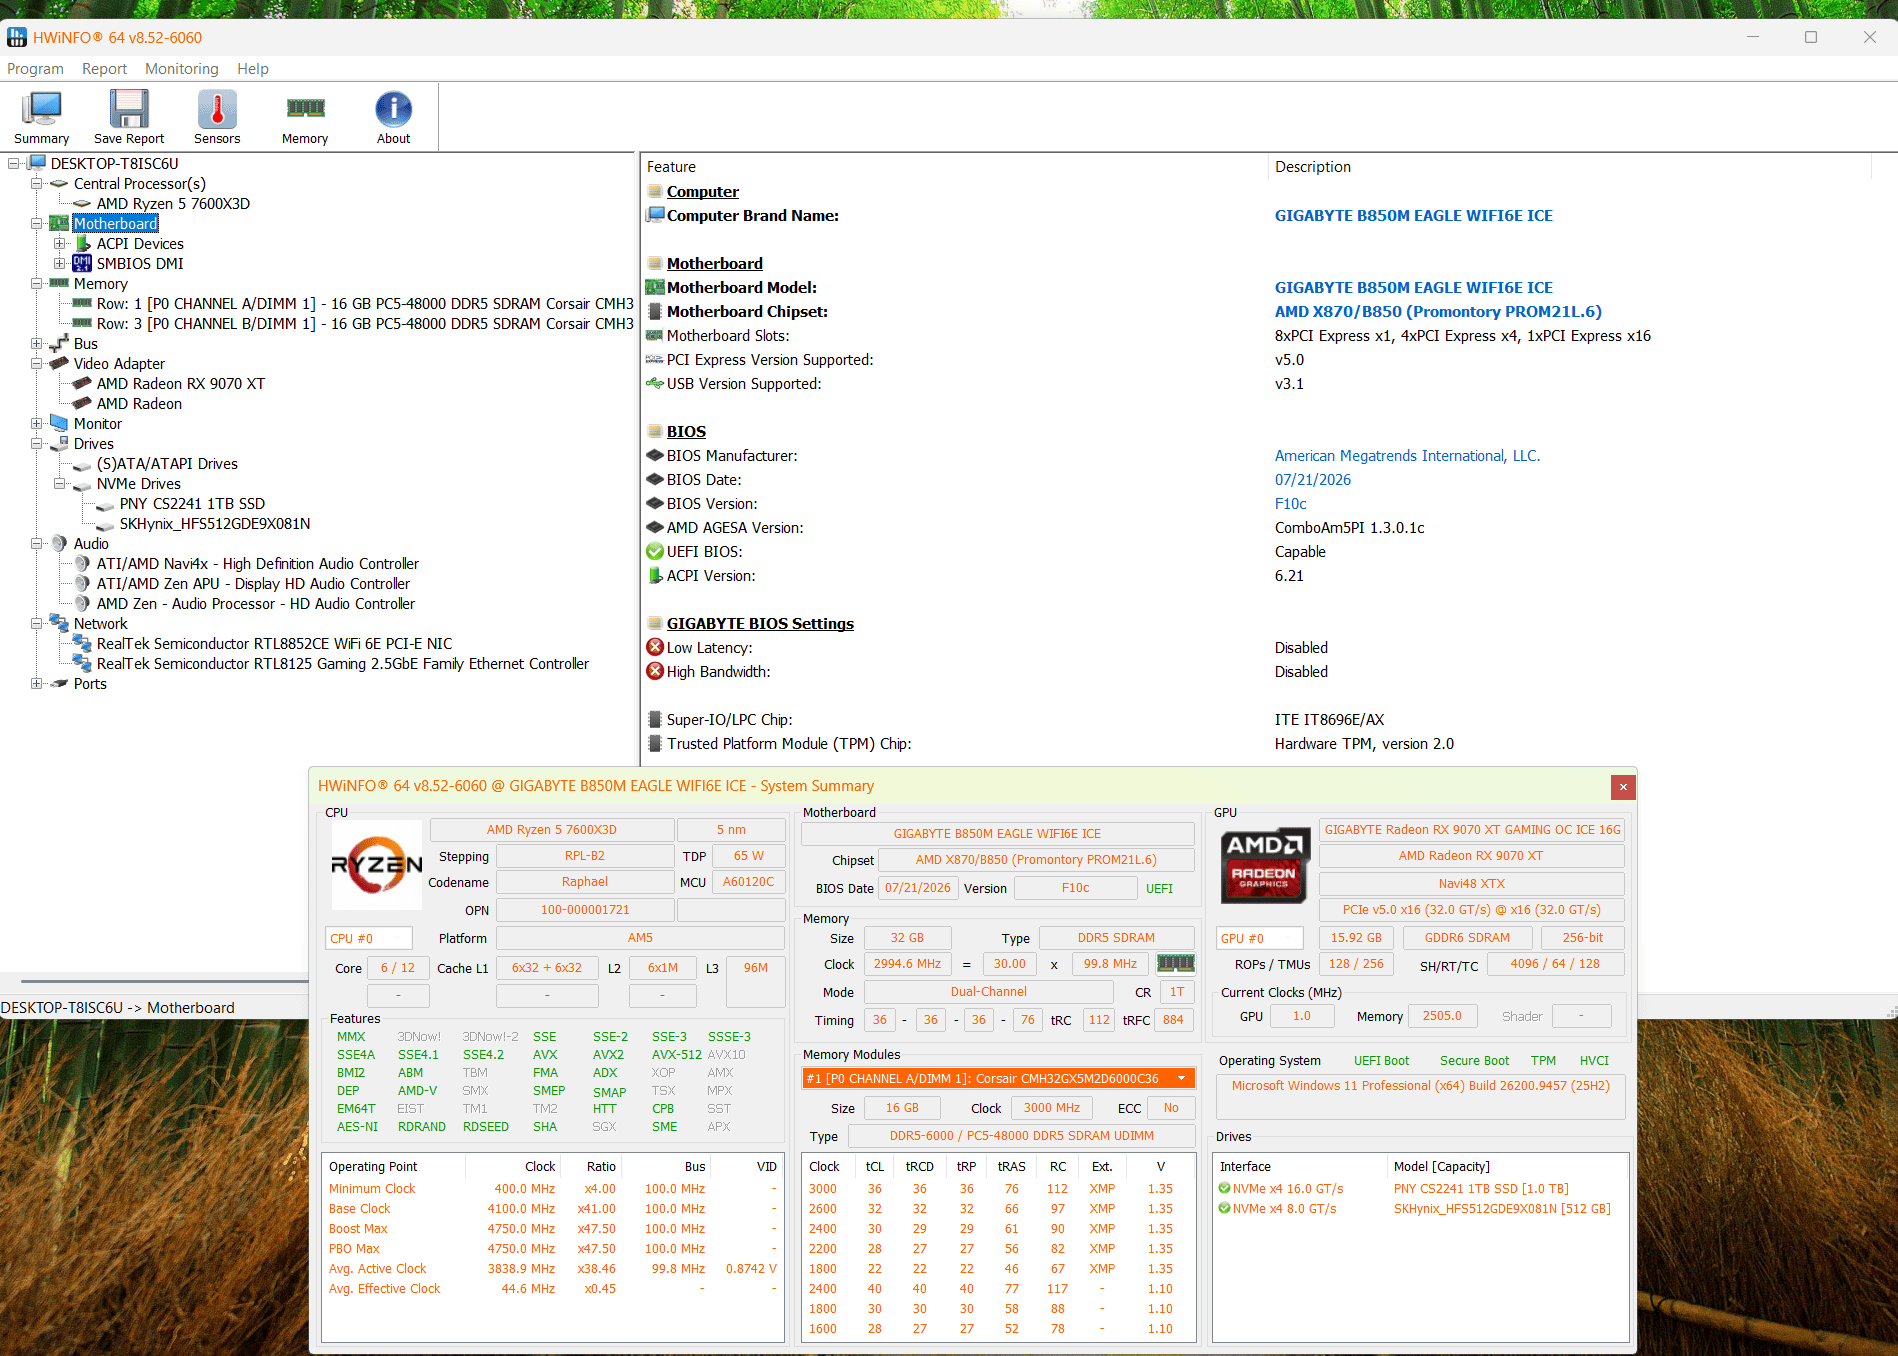The width and height of the screenshot is (1898, 1356).
Task: Click the AMD Radeon Graphics logo
Action: pyautogui.click(x=1264, y=865)
